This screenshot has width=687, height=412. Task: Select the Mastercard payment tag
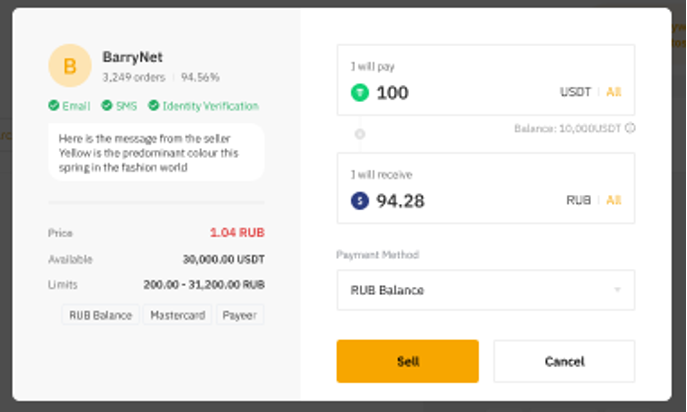(x=178, y=315)
